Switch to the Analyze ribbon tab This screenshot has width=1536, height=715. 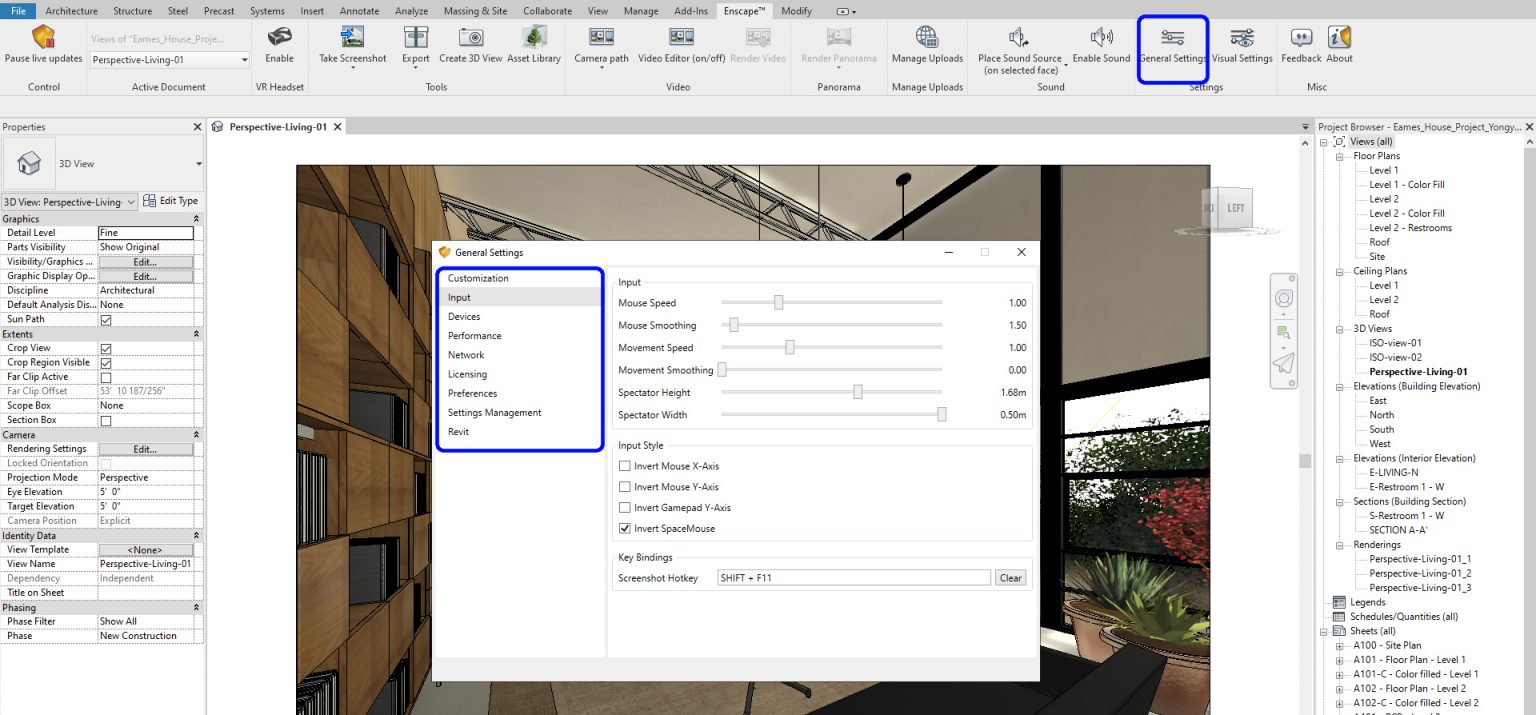(411, 11)
